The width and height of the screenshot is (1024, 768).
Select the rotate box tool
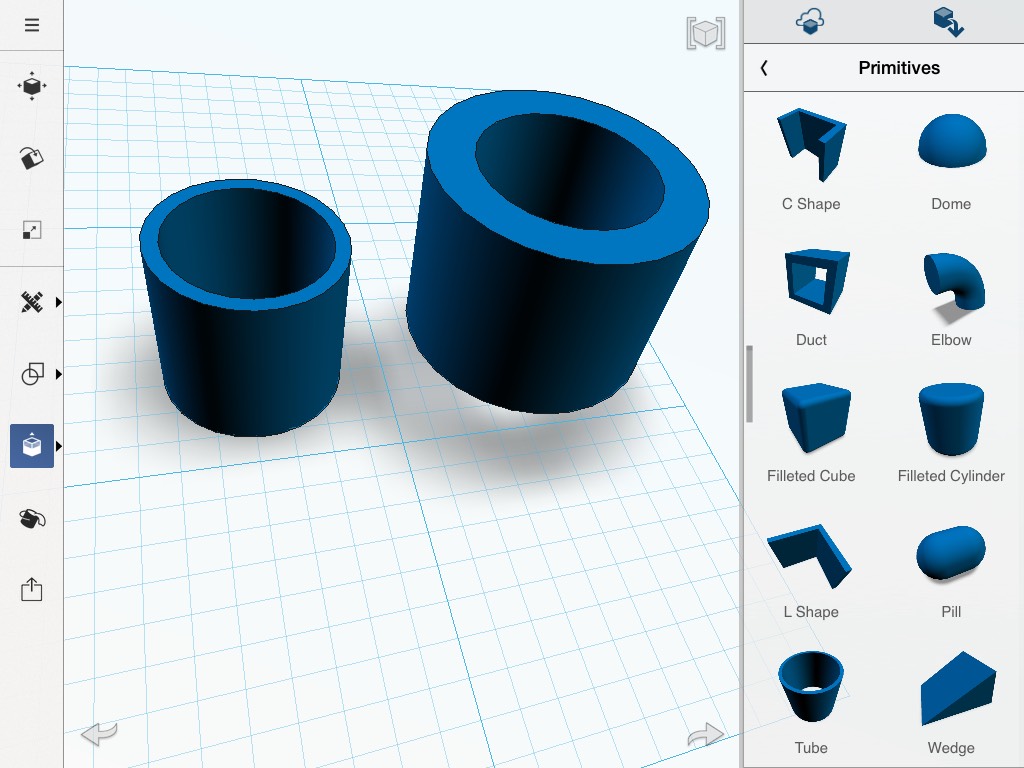click(31, 157)
